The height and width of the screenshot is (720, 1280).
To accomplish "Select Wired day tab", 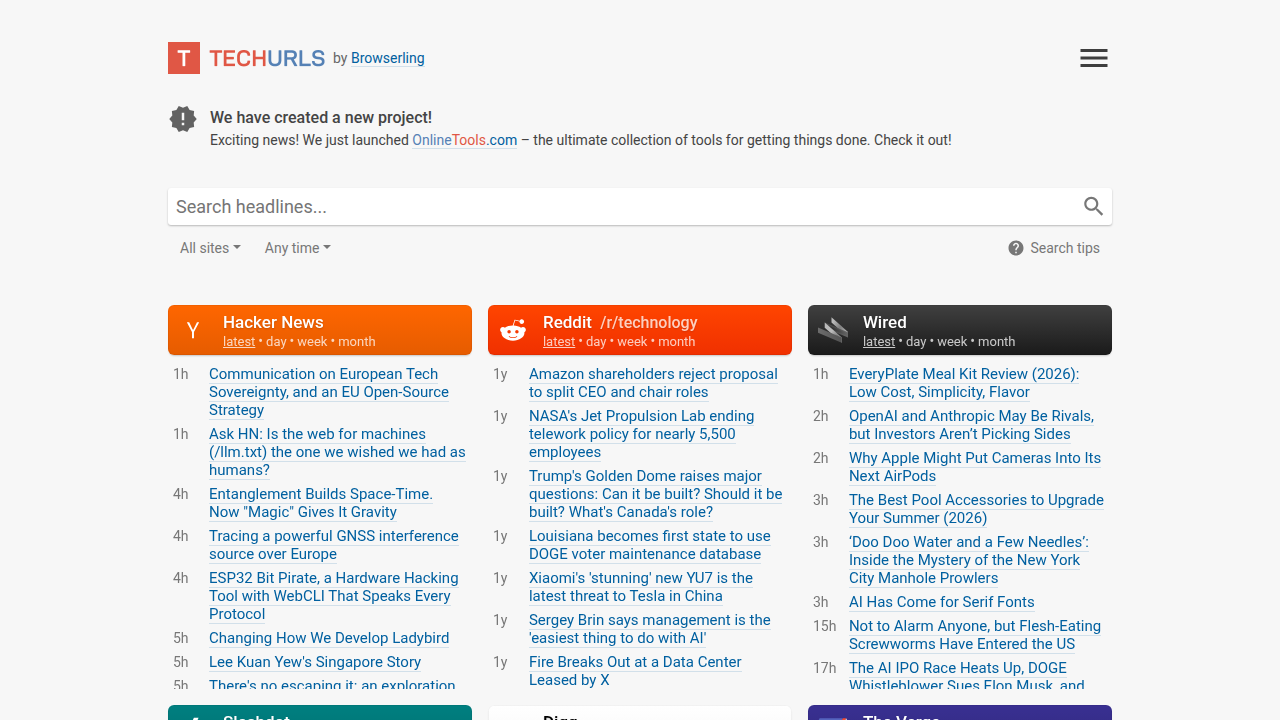I will click(916, 341).
